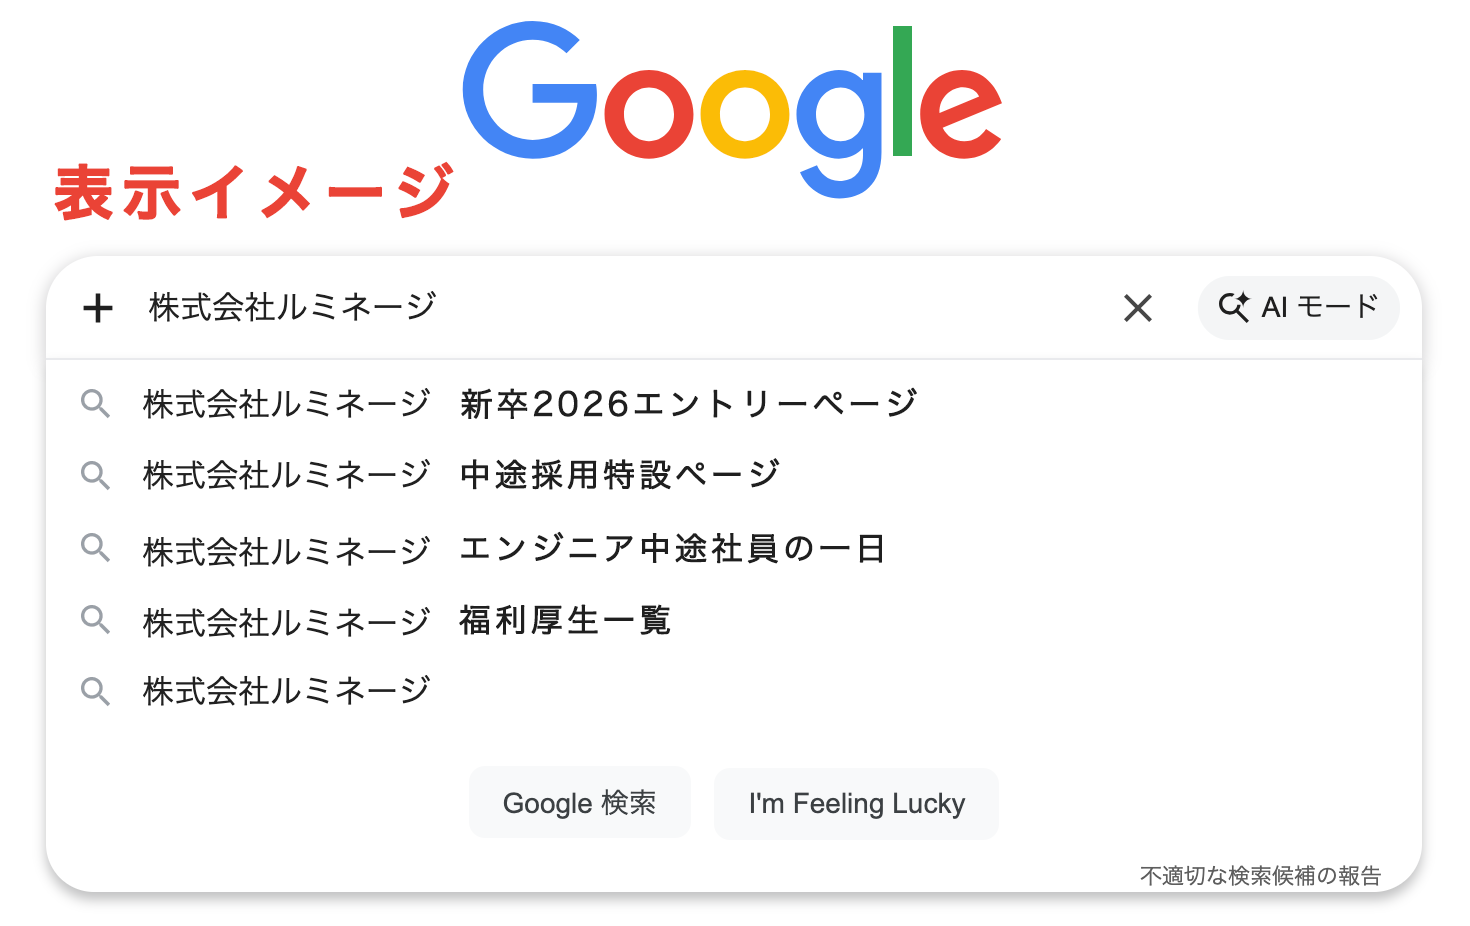Open the 不適切な検索候補の報告 link
Viewport: 1470px width, 926px height.
[1260, 876]
